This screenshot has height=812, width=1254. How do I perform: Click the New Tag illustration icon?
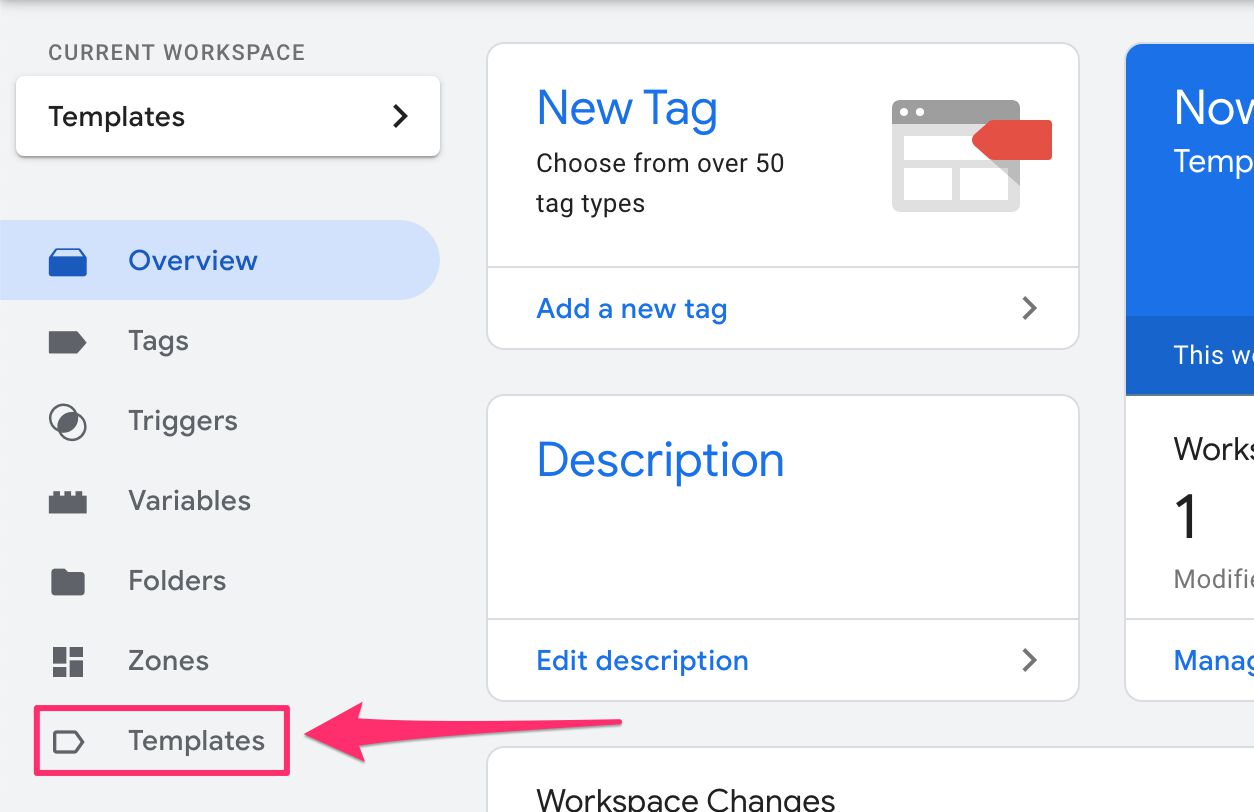(971, 155)
